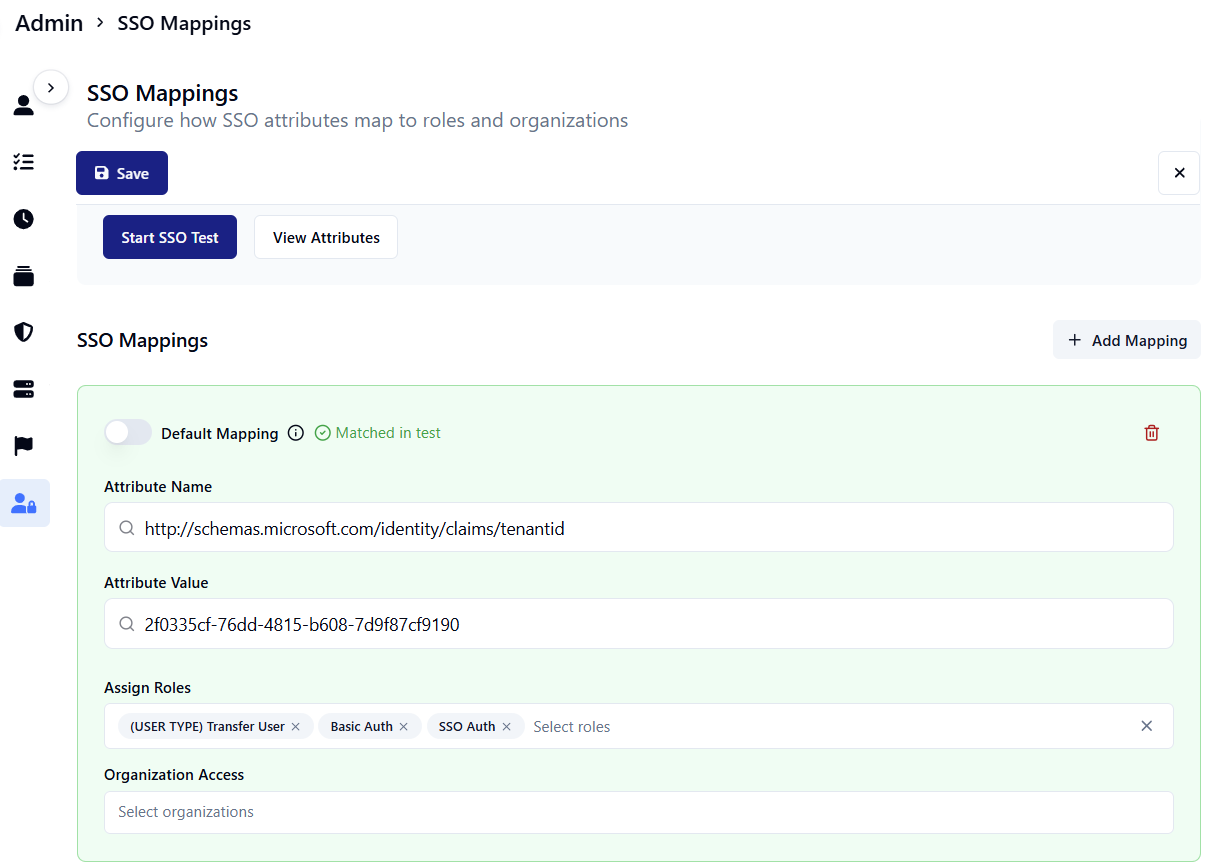This screenshot has height=867, width=1210.
Task: Open the shield security sidebar icon
Action: (24, 332)
